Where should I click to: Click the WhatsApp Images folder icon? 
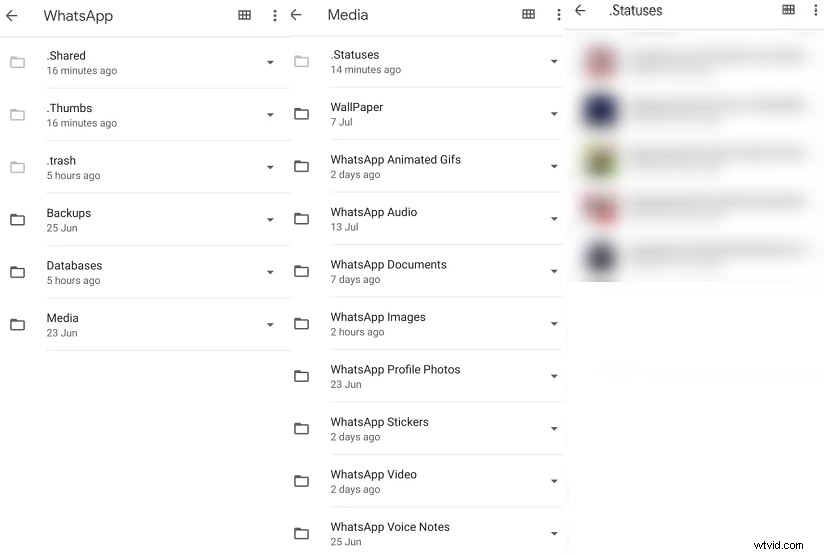pyautogui.click(x=301, y=323)
